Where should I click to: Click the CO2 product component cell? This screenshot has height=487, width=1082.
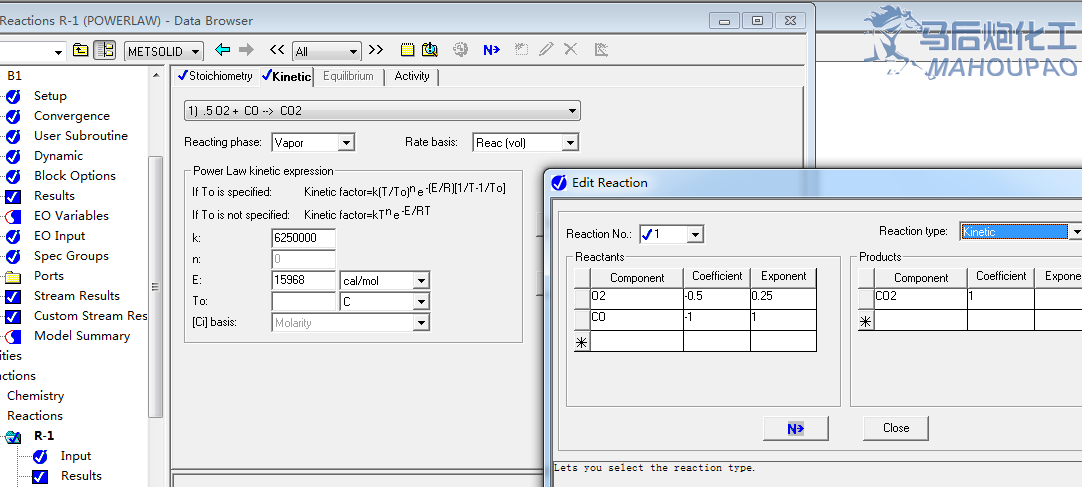click(x=921, y=299)
